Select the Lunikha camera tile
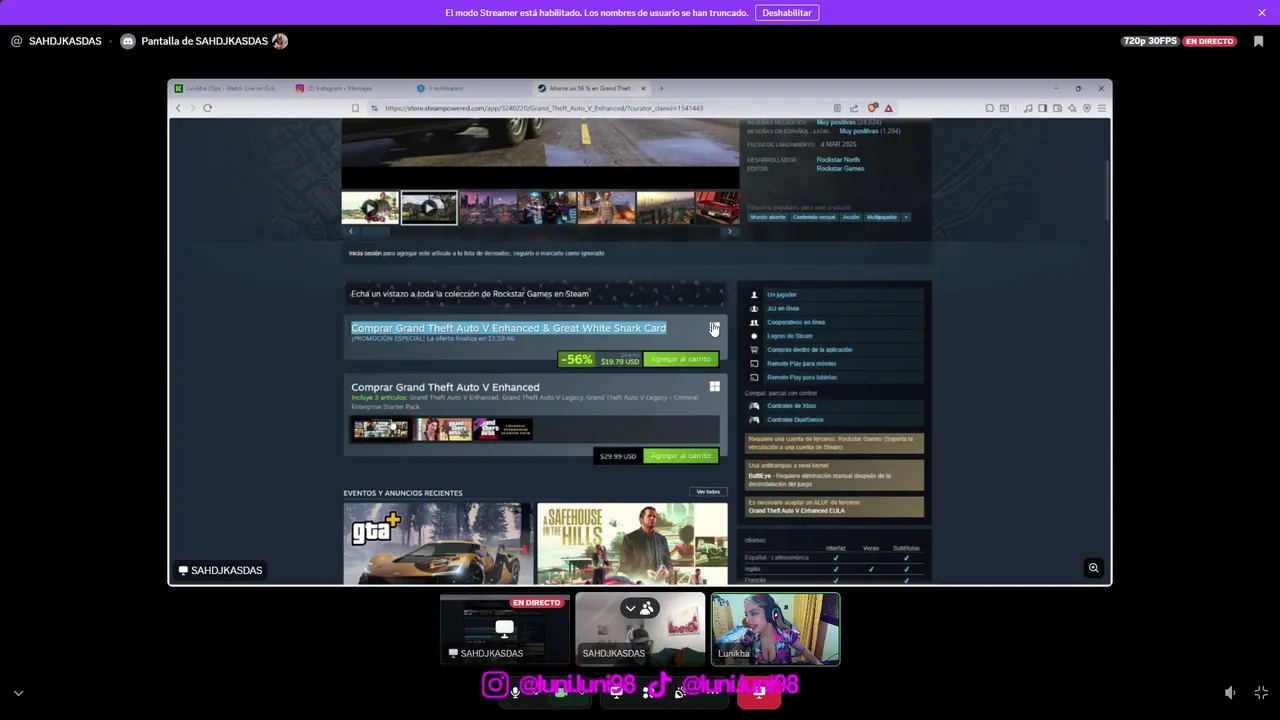This screenshot has width=1280, height=720. point(775,629)
